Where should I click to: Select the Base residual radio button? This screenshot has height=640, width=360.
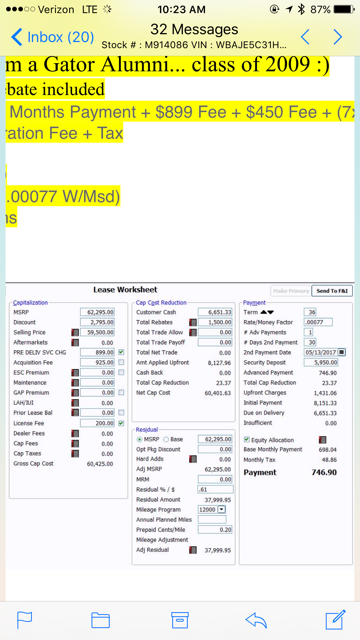click(x=166, y=440)
